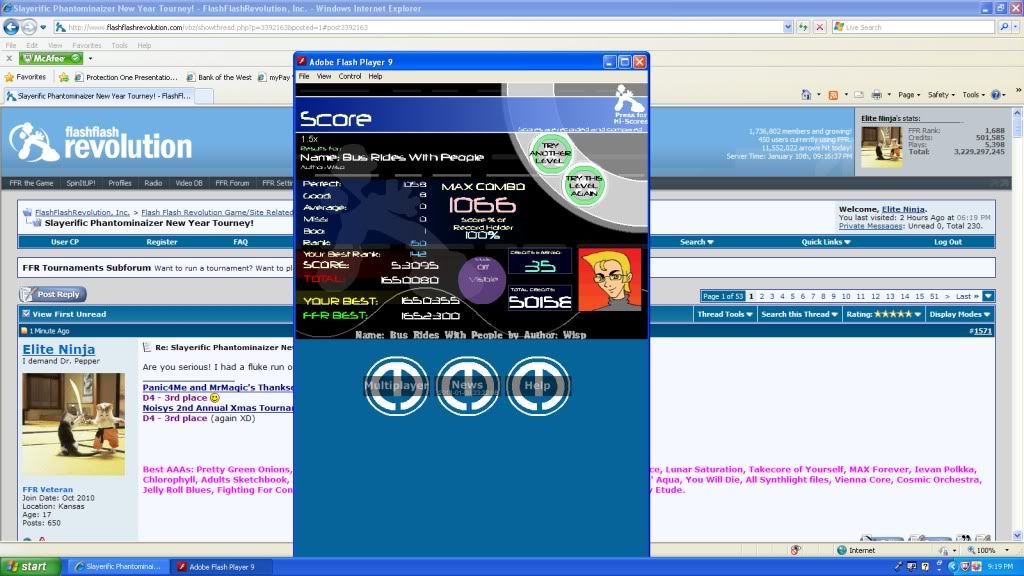Viewport: 1024px width, 576px height.
Task: Open the News round button
Action: coord(467,385)
